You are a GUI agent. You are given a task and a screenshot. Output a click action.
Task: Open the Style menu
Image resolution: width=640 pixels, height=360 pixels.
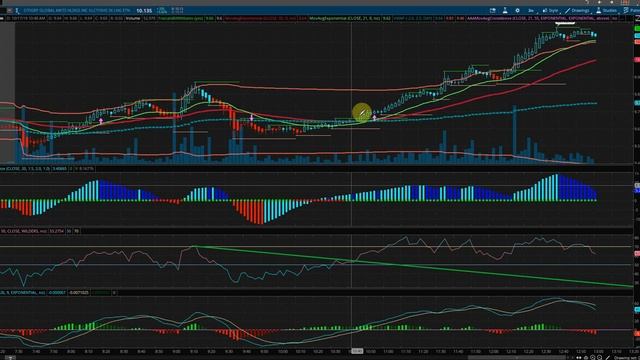pos(550,10)
